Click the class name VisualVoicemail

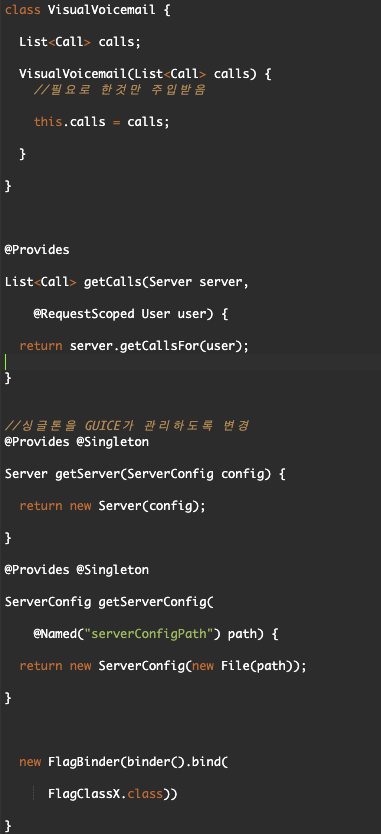(x=102, y=10)
